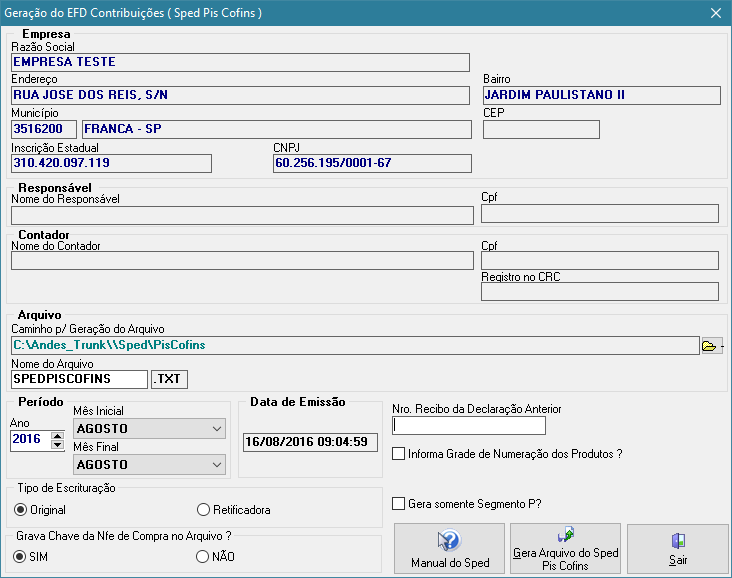Click the Nome do Responsável field
732x578 pixels.
(242, 215)
